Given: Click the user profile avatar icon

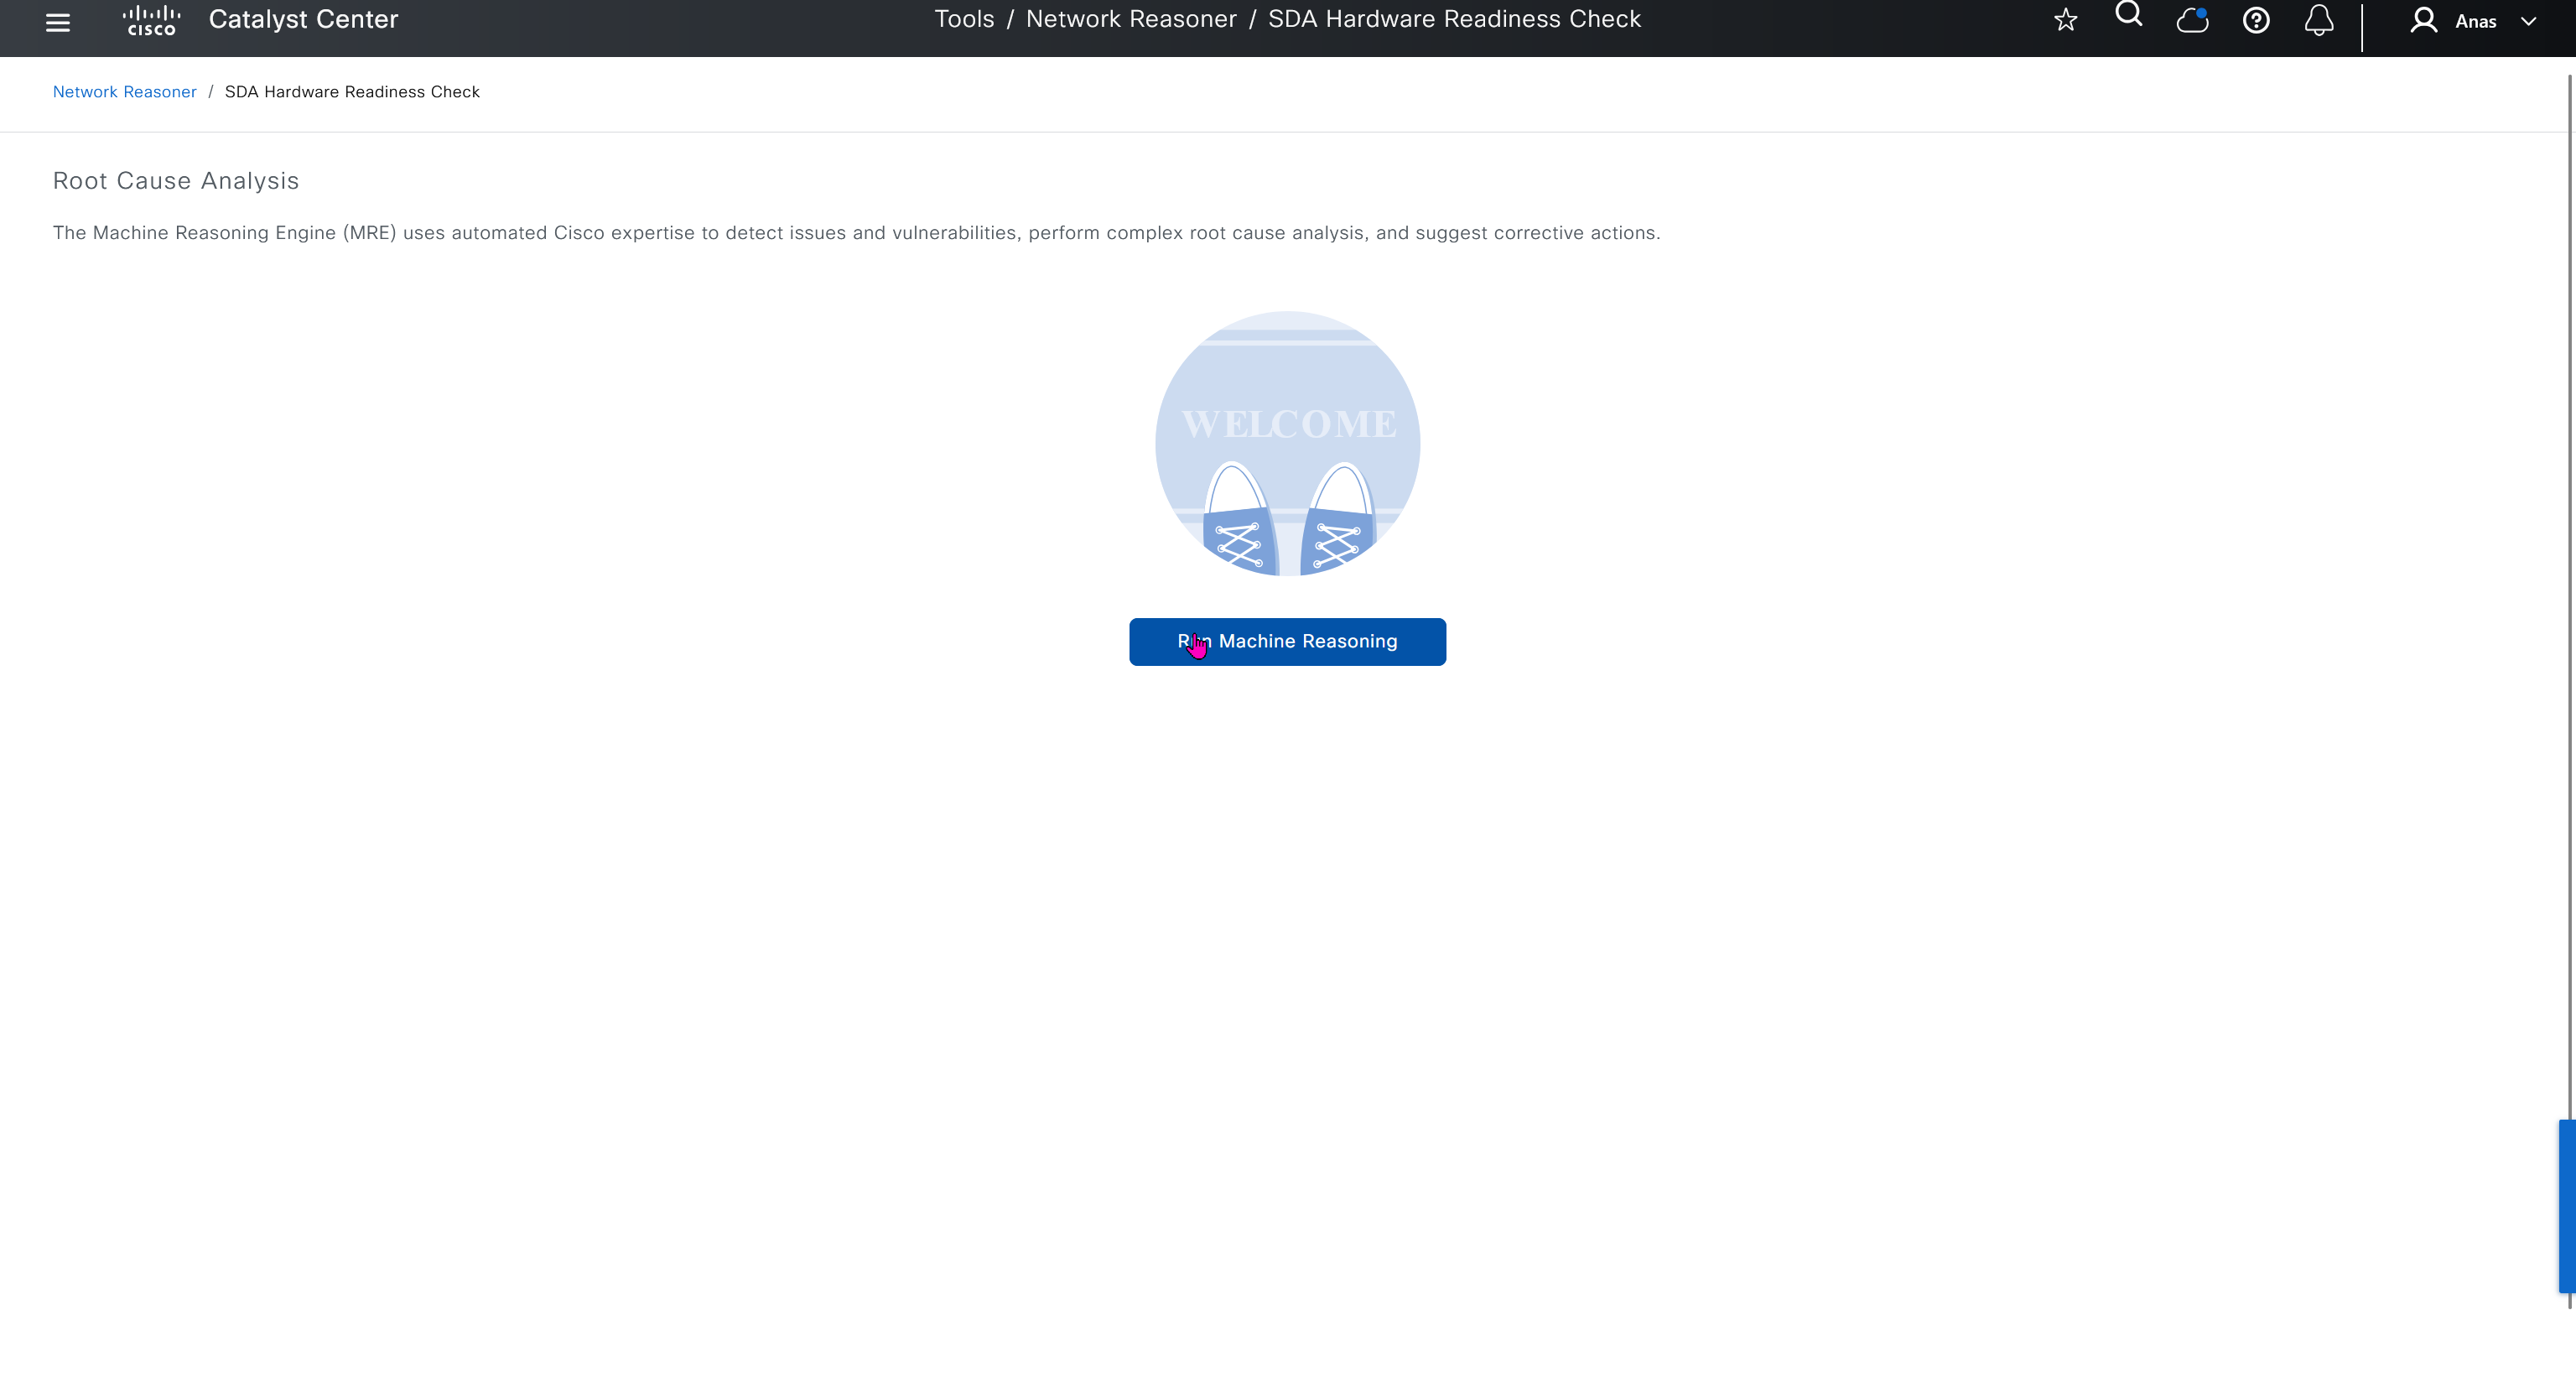Looking at the screenshot, I should click(x=2423, y=20).
